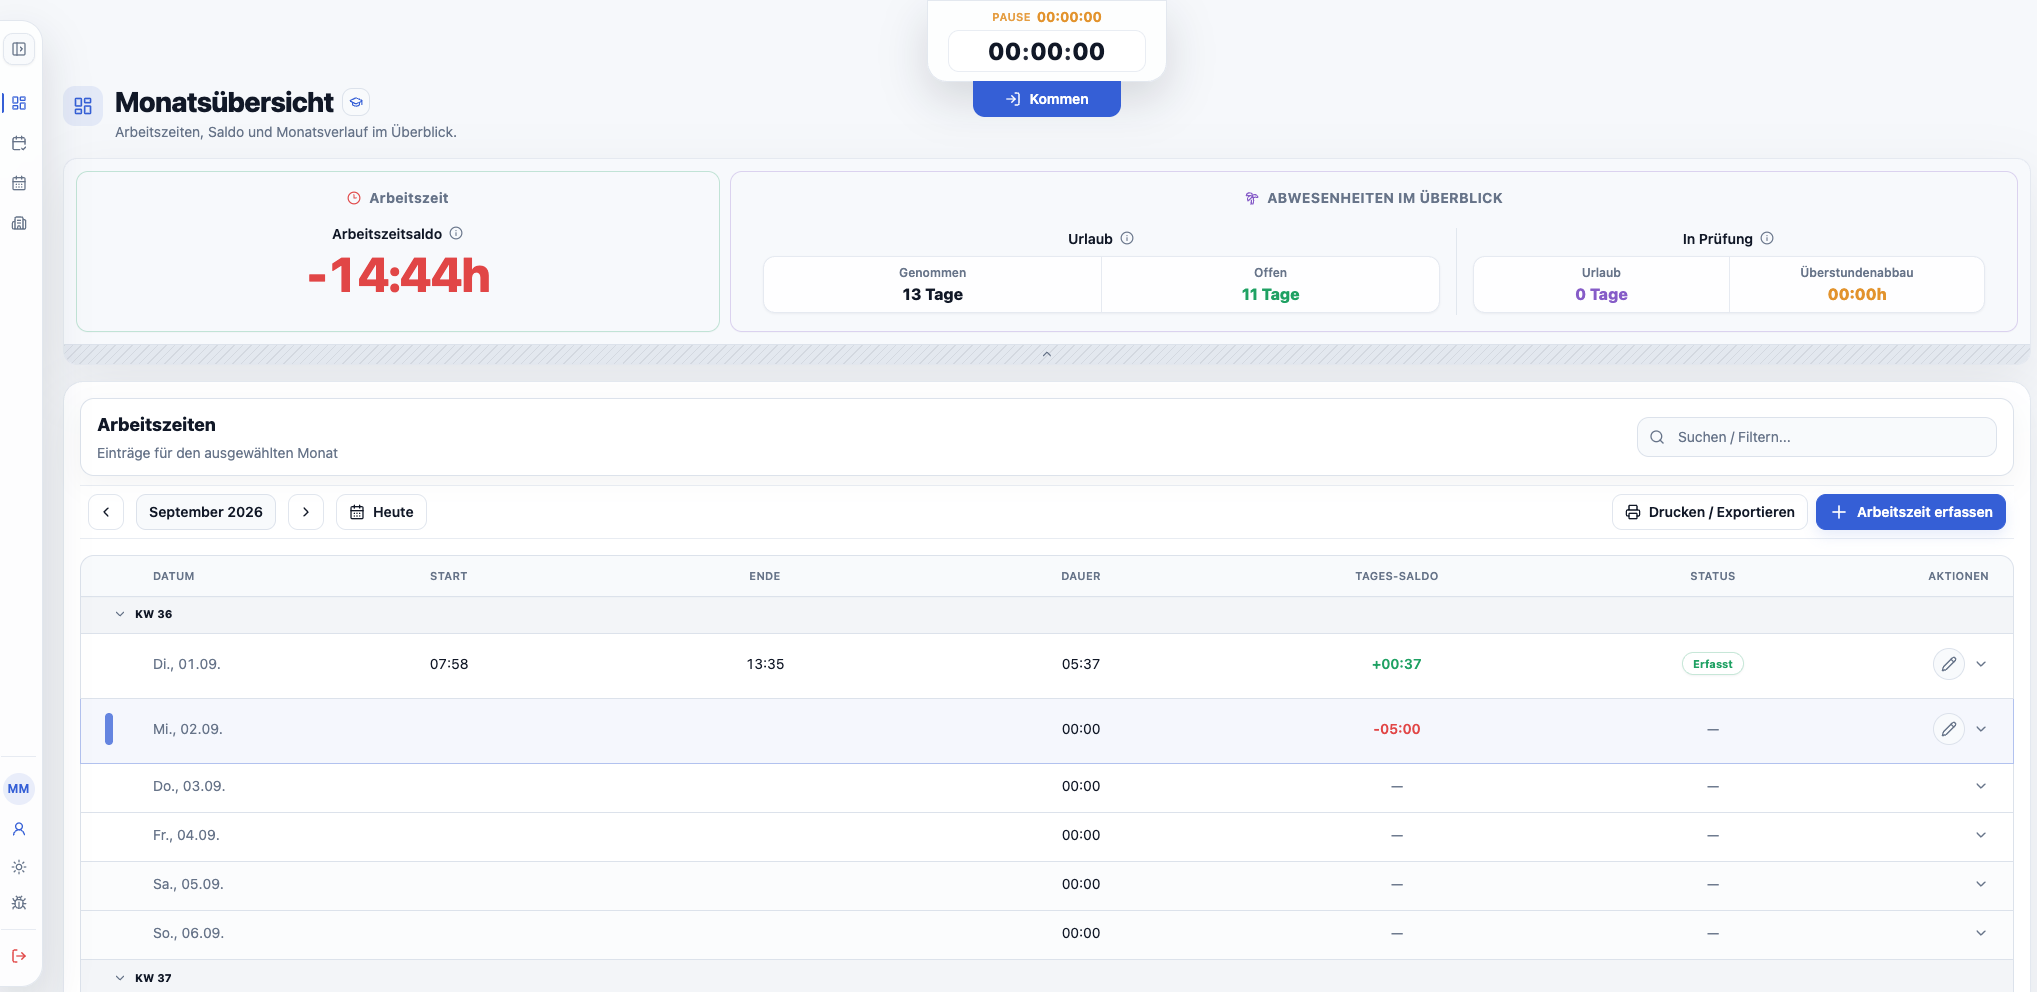Toggle the sidebar panel icon
This screenshot has height=992, width=2037.
click(x=19, y=49)
